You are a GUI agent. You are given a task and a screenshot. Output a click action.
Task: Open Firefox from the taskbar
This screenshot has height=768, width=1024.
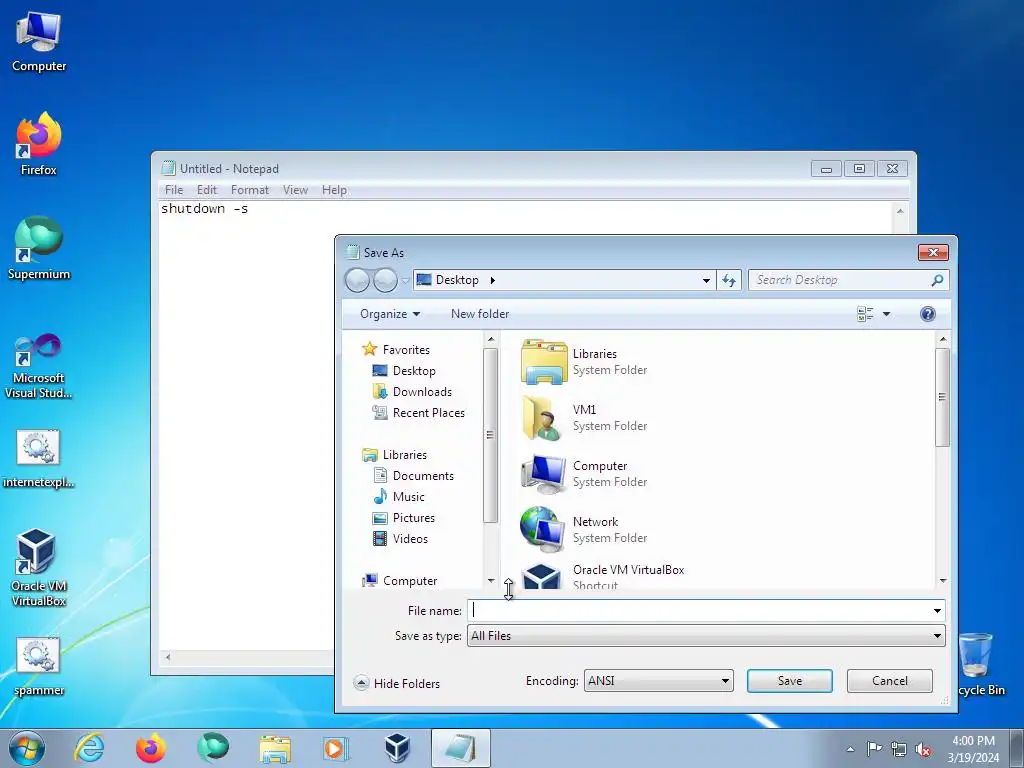click(x=151, y=748)
